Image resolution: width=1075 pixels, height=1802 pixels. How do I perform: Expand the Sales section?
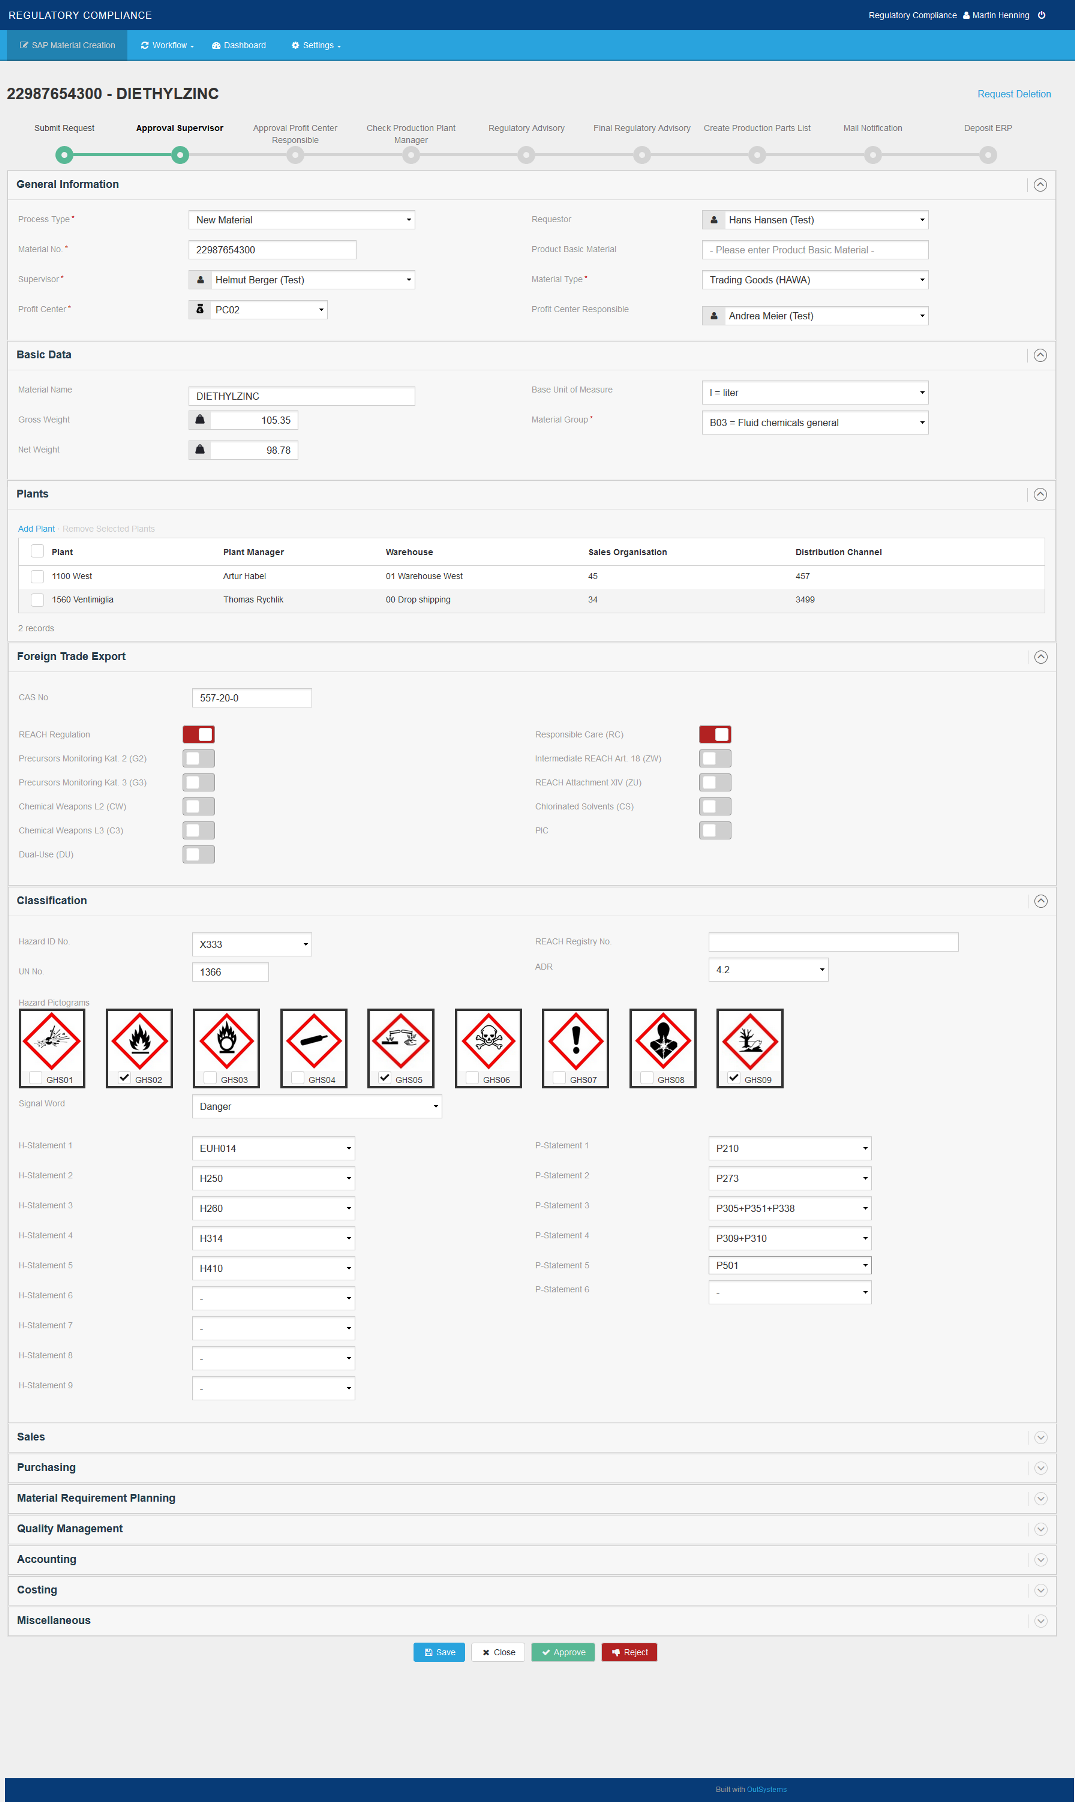point(1040,1438)
